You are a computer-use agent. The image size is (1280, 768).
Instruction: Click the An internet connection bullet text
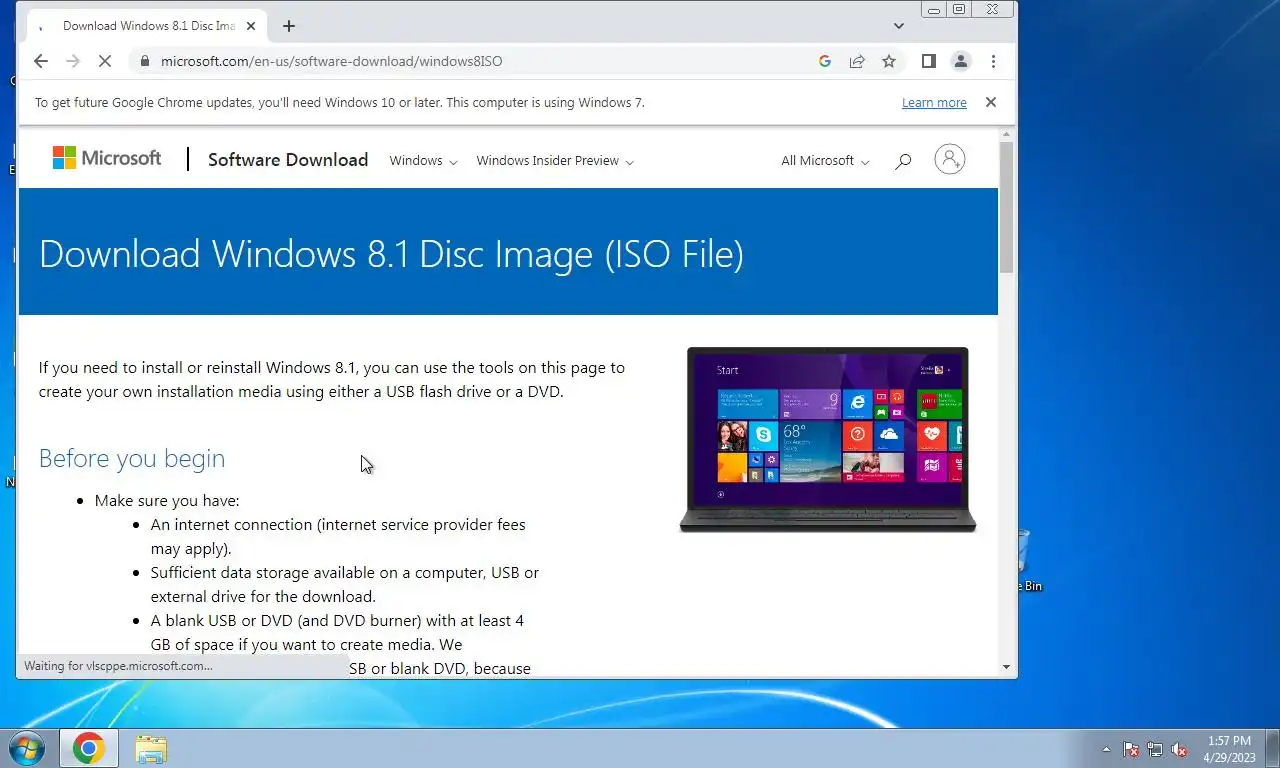point(338,536)
